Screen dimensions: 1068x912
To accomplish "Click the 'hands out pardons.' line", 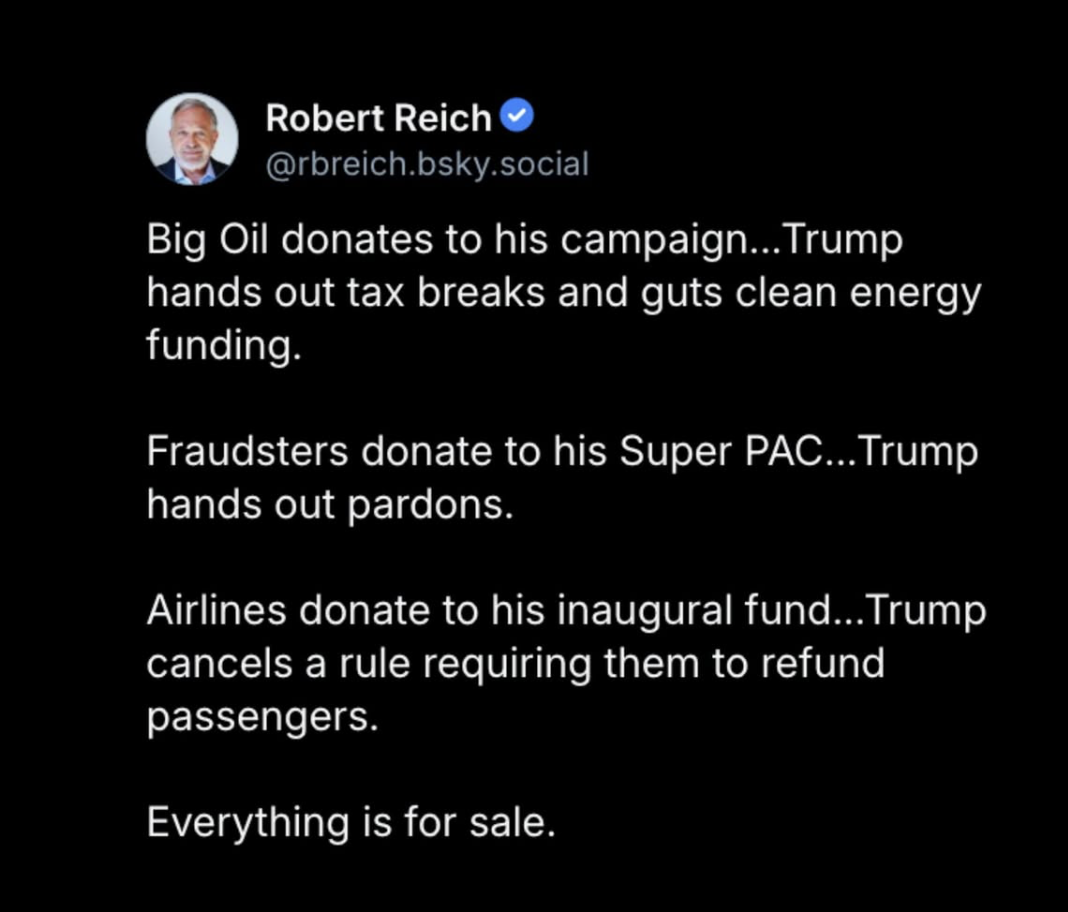I will point(330,505).
